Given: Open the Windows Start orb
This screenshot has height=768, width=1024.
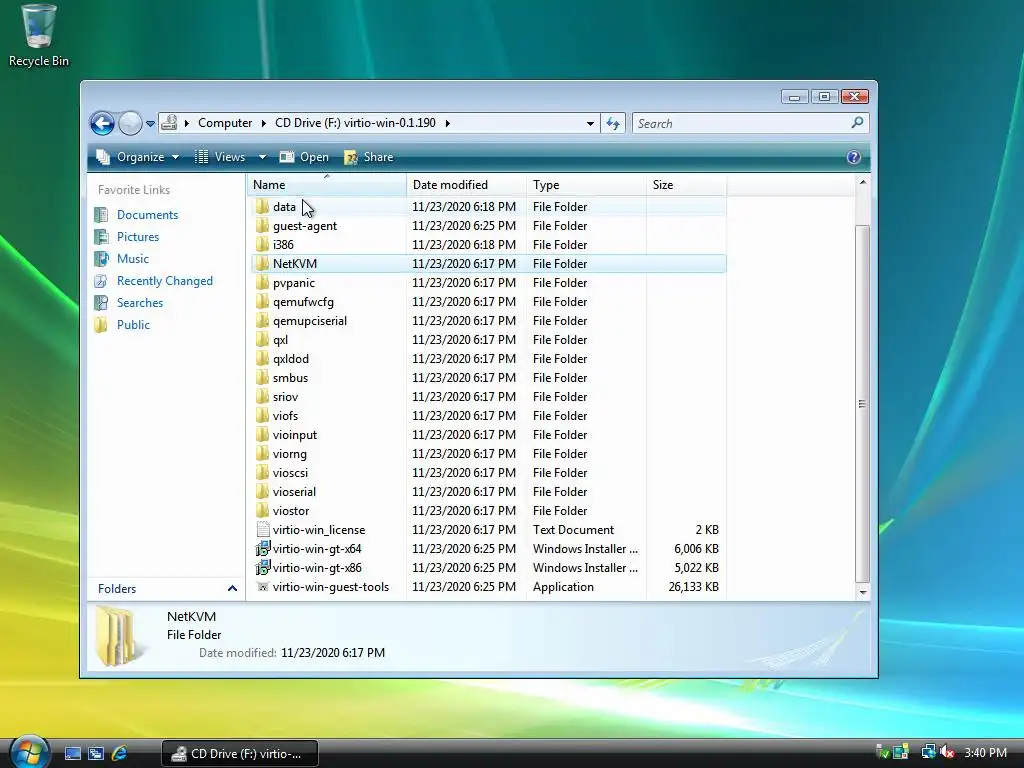Looking at the screenshot, I should coord(29,752).
